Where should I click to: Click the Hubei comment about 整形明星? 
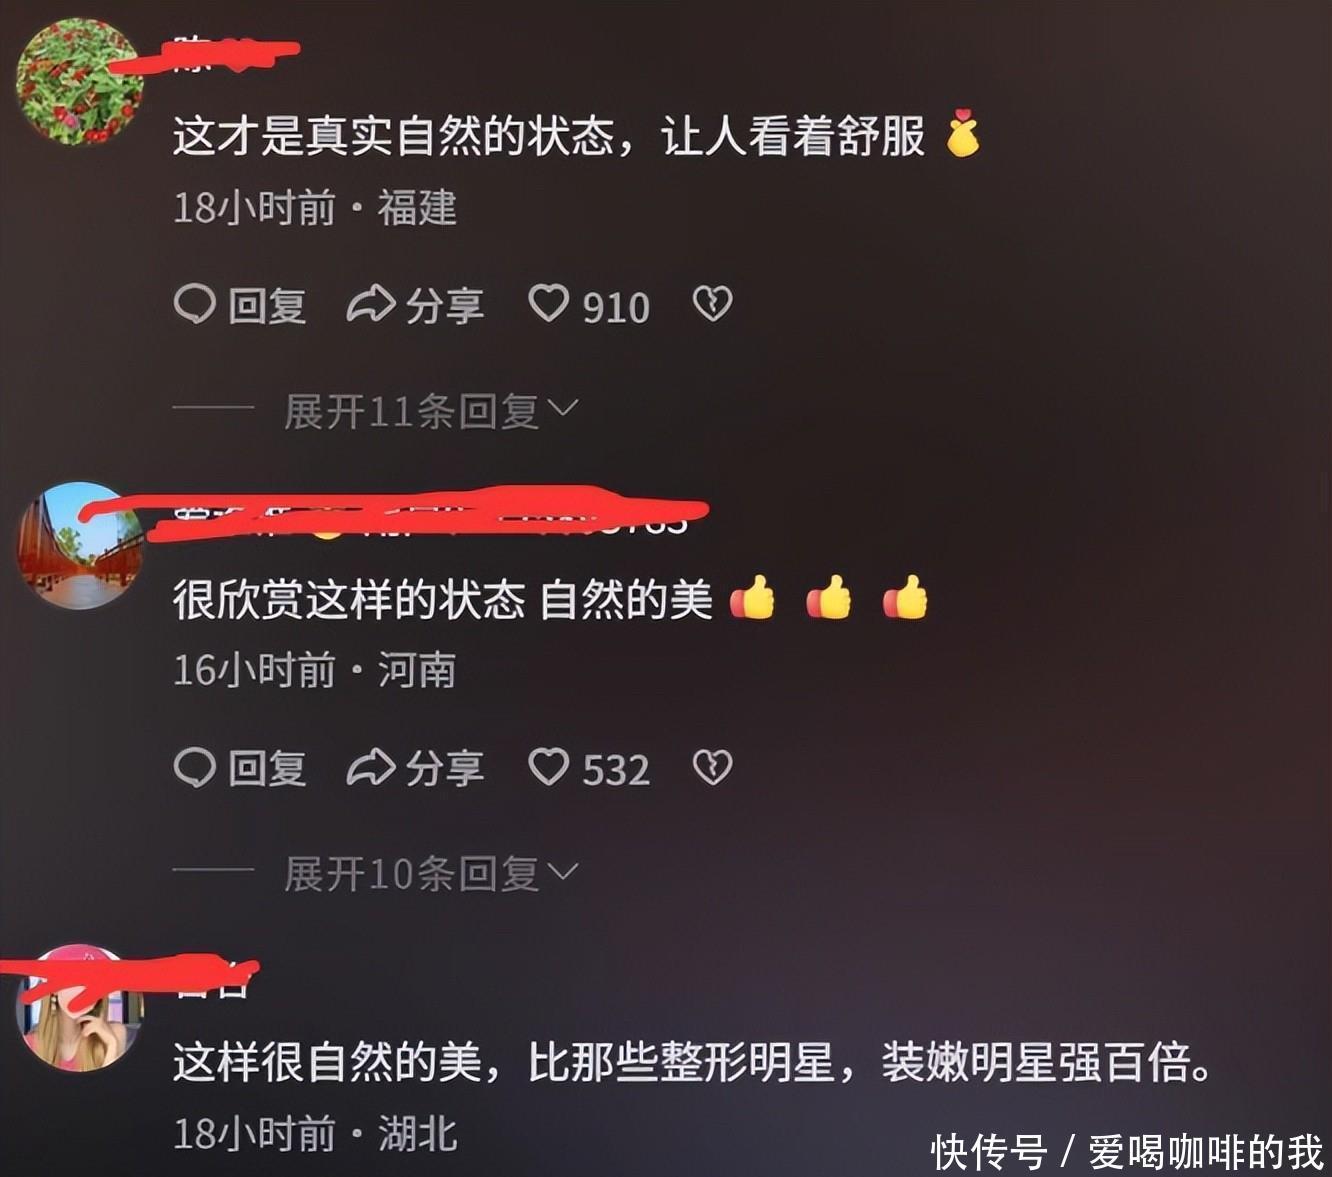[x=692, y=1062]
